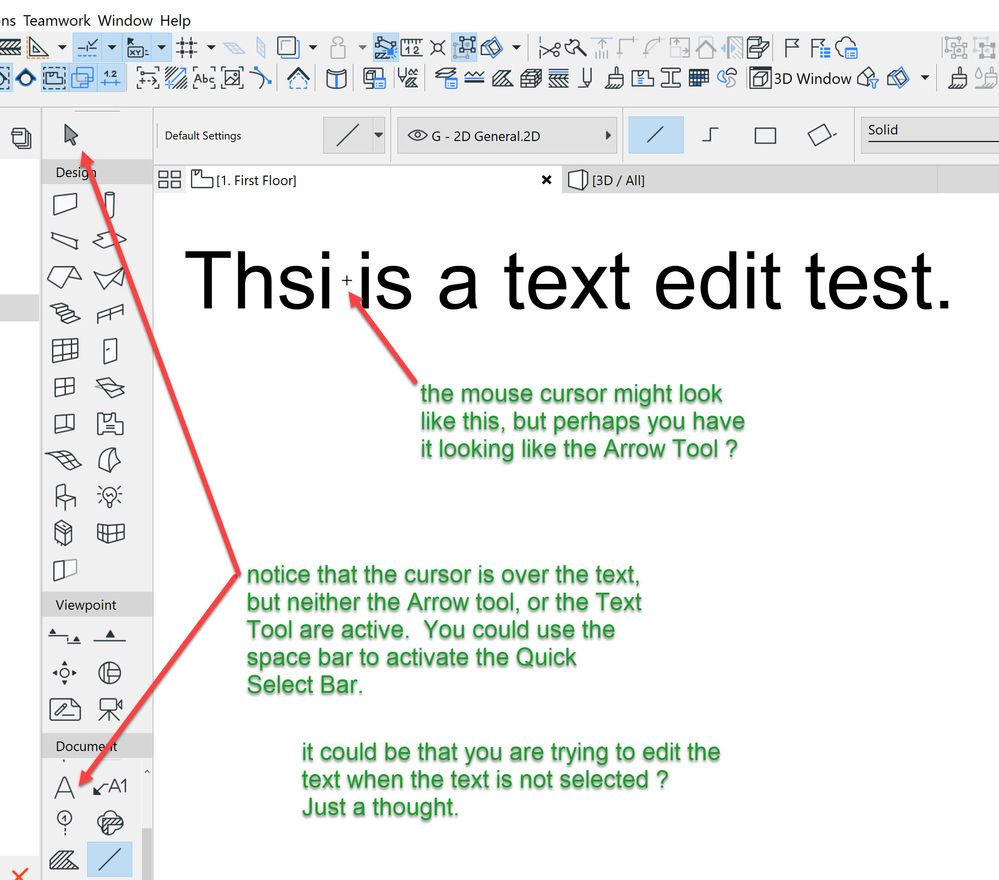Open the Teamwork menu
This screenshot has height=880, width=999.
coord(57,20)
